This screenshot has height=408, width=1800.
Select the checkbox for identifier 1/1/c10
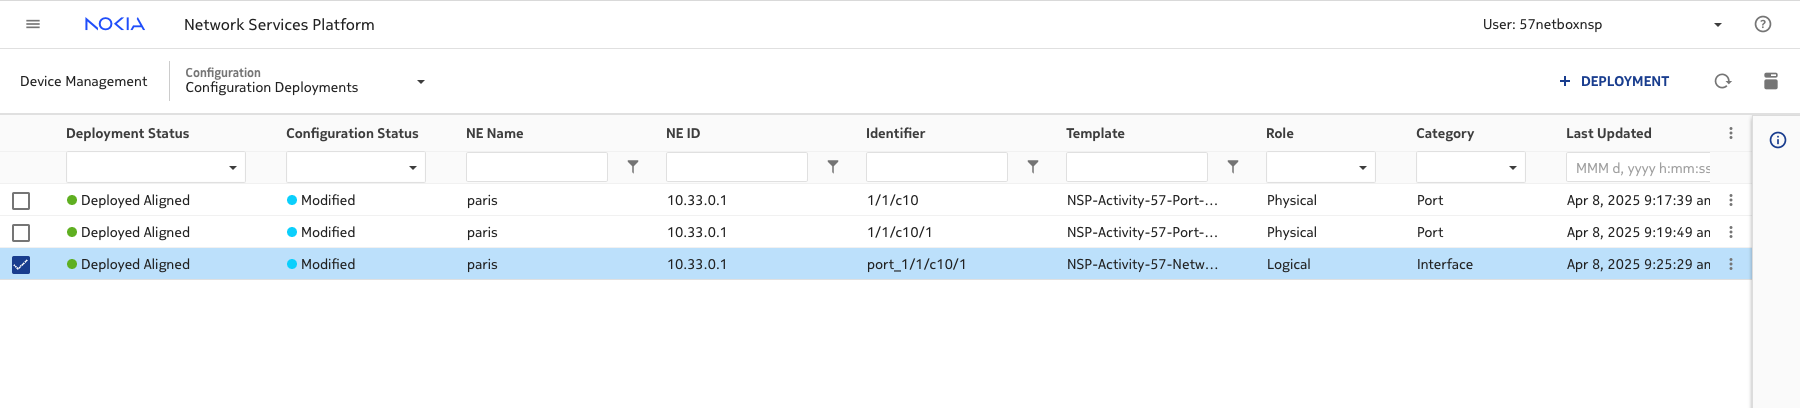pyautogui.click(x=21, y=201)
